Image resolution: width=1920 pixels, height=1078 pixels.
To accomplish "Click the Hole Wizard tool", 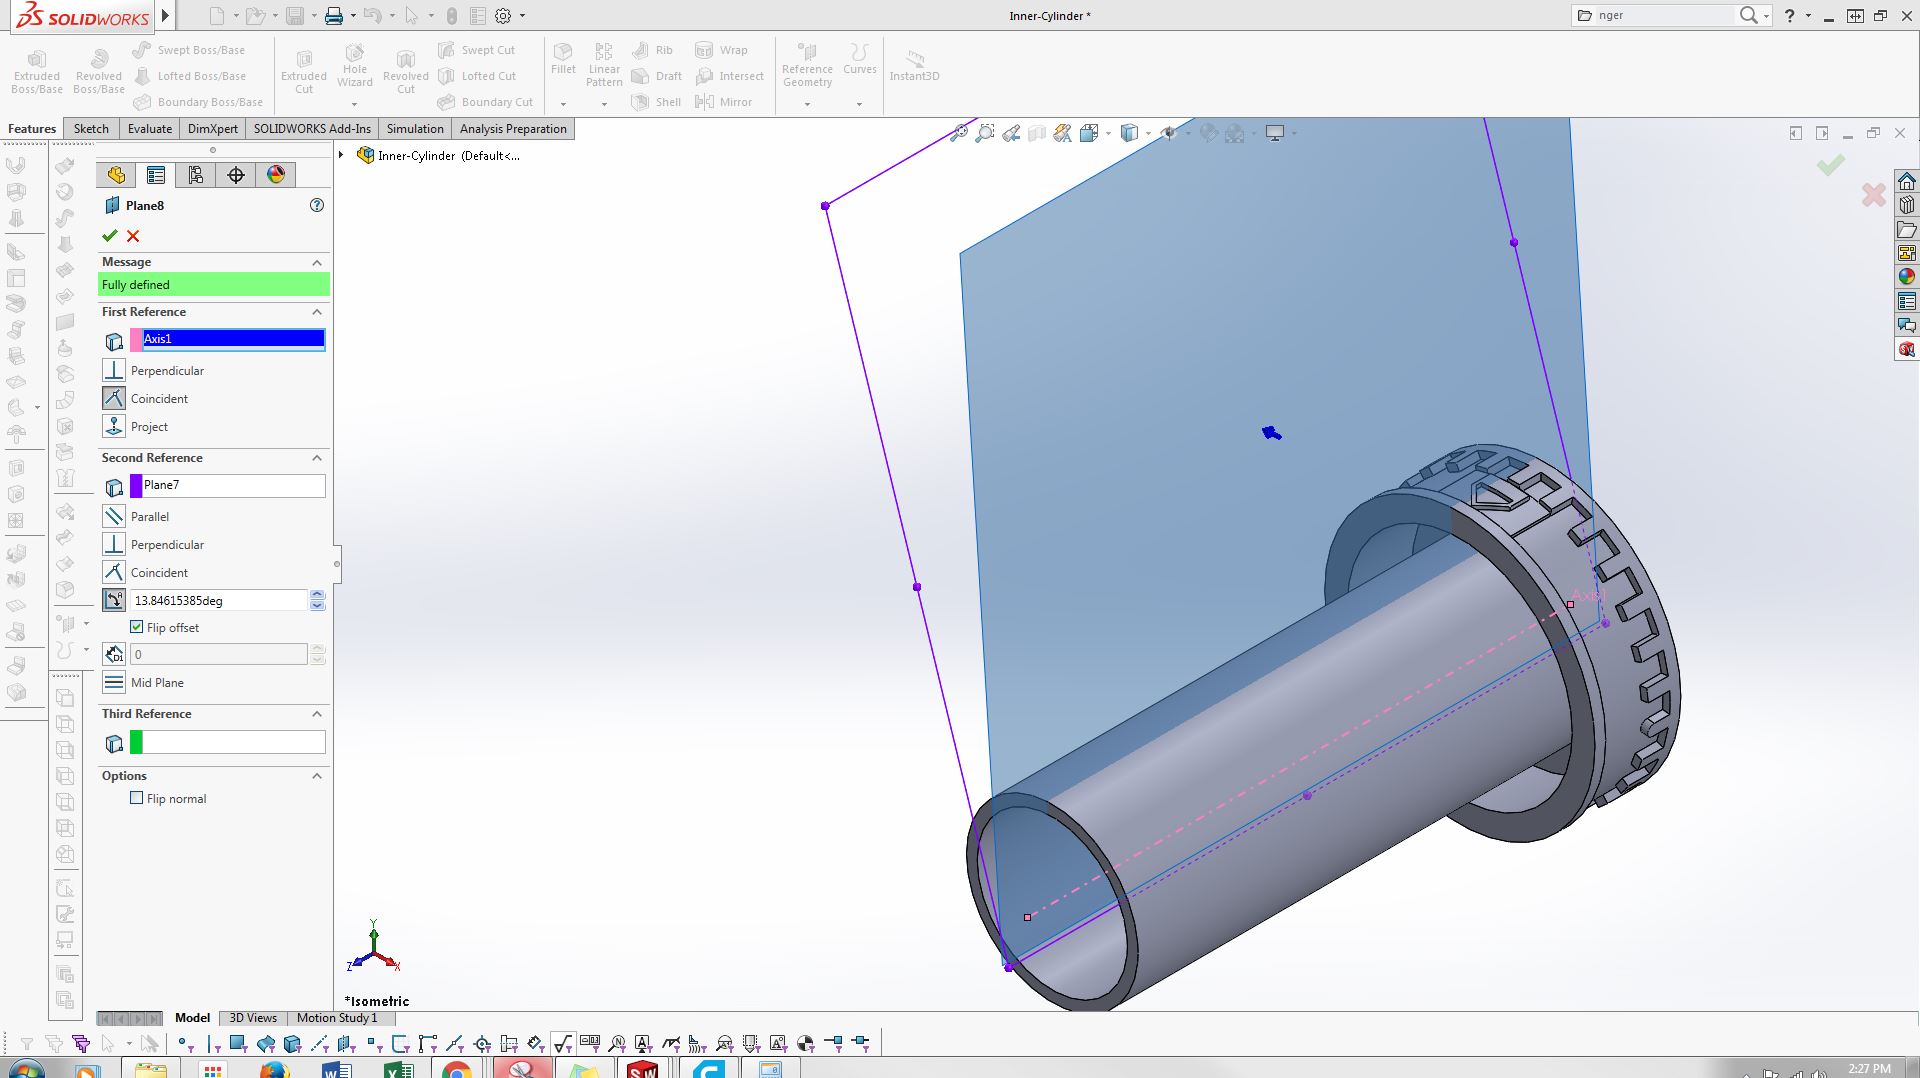I will [355, 66].
